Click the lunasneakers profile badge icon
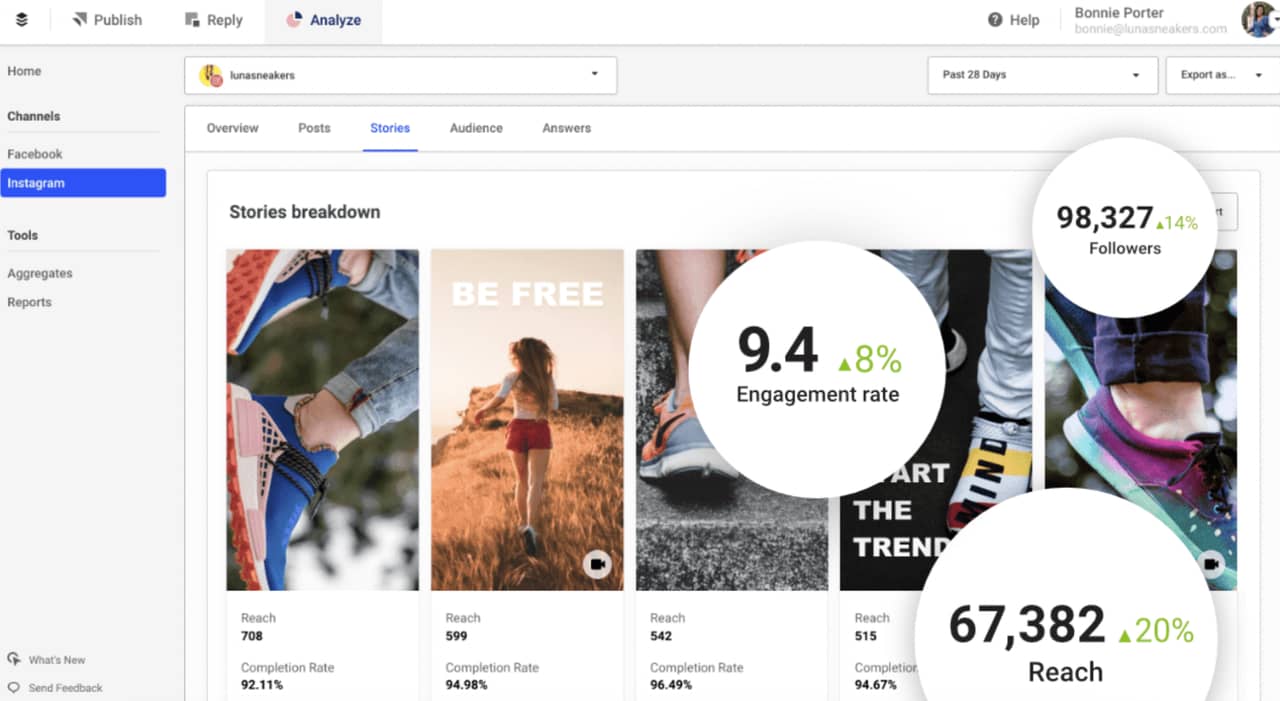Viewport: 1280px width, 701px height. click(210, 74)
